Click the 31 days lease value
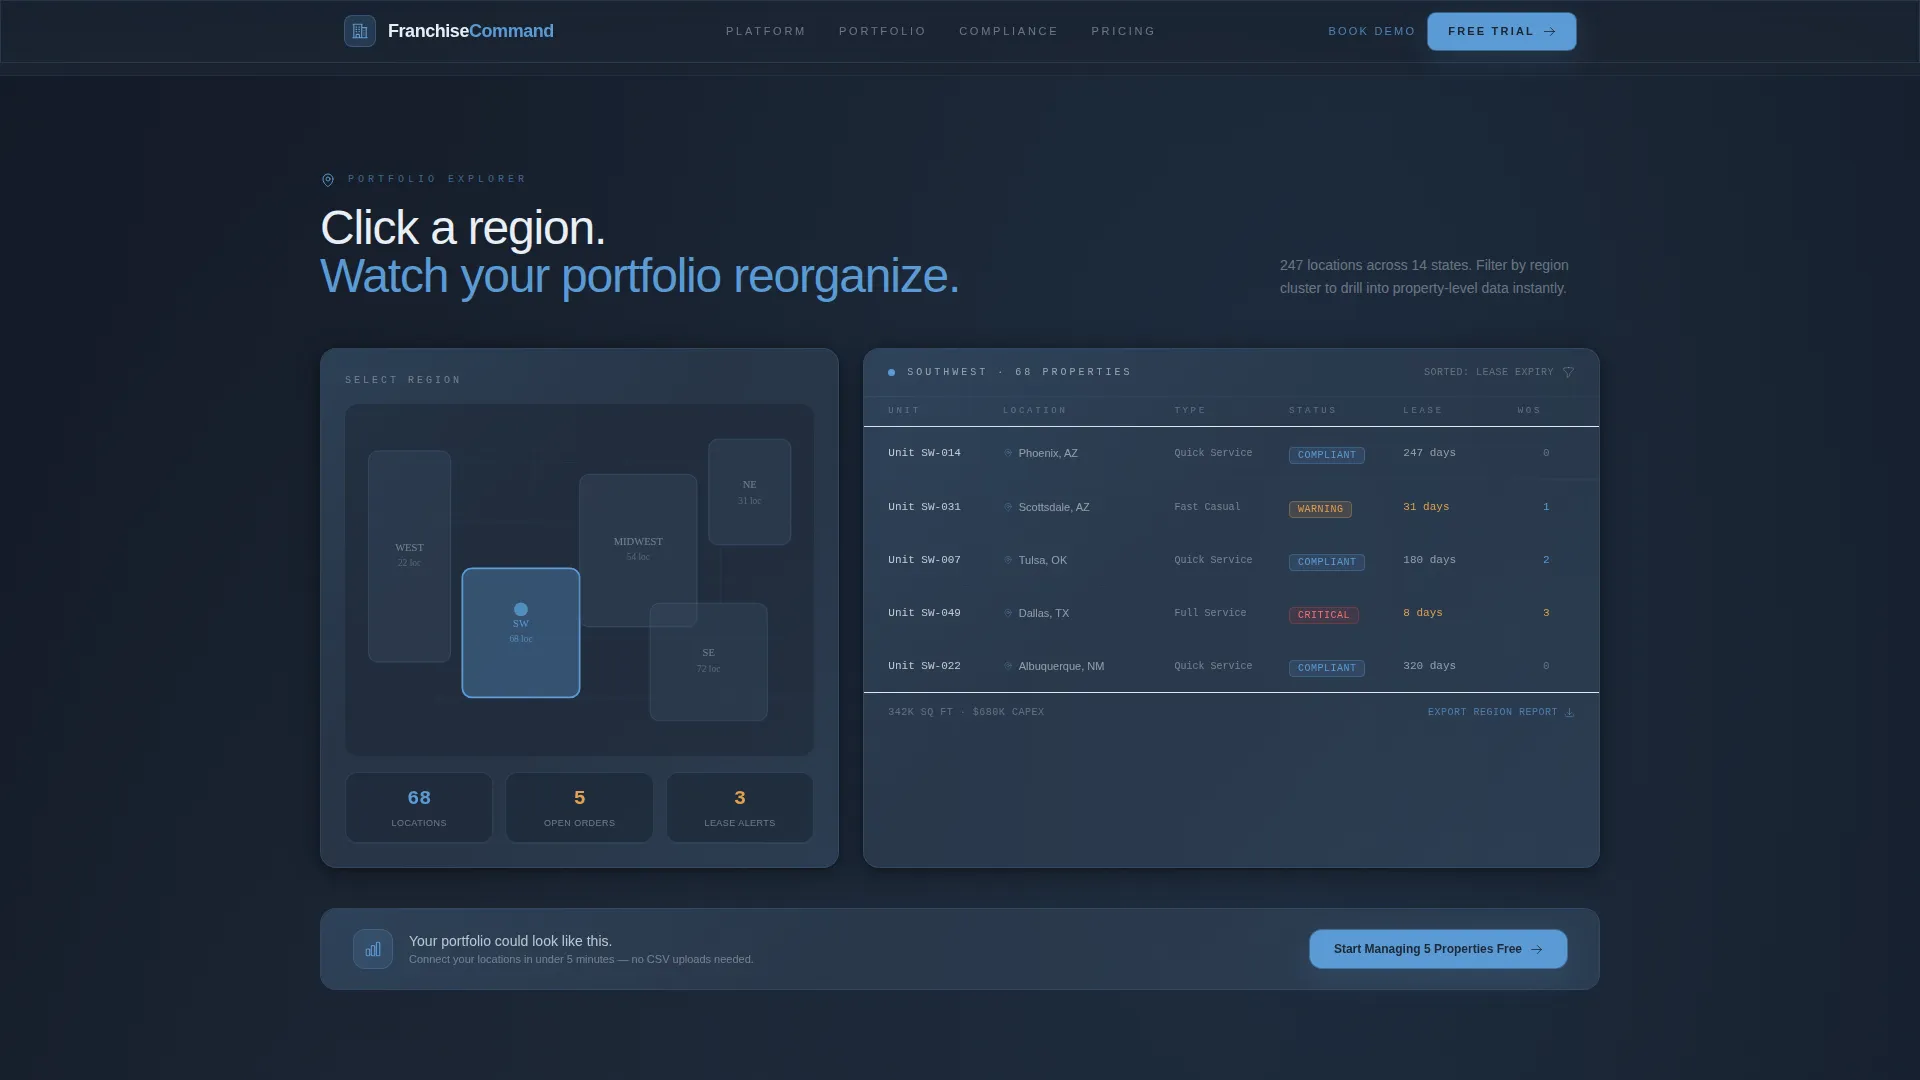The image size is (1920, 1080). [1426, 507]
